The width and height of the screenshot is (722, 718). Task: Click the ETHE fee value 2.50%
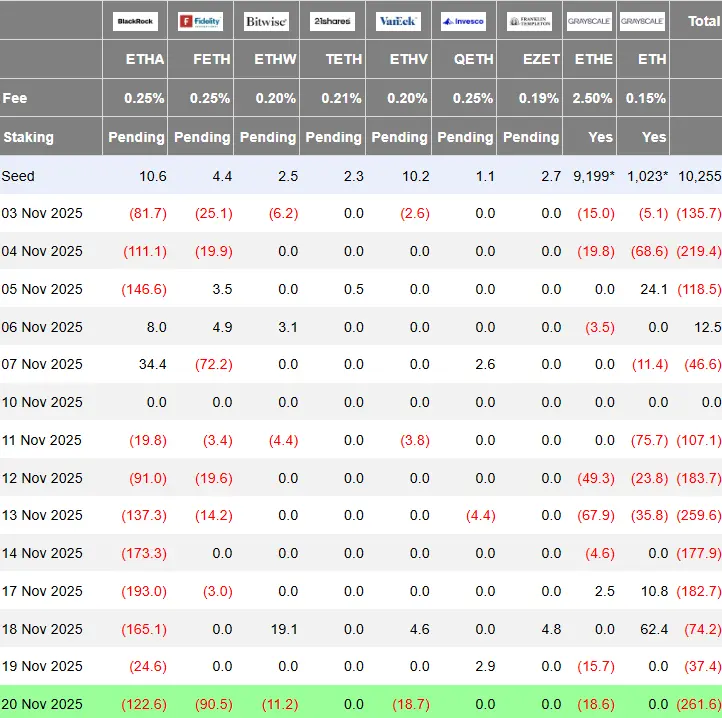coord(593,98)
